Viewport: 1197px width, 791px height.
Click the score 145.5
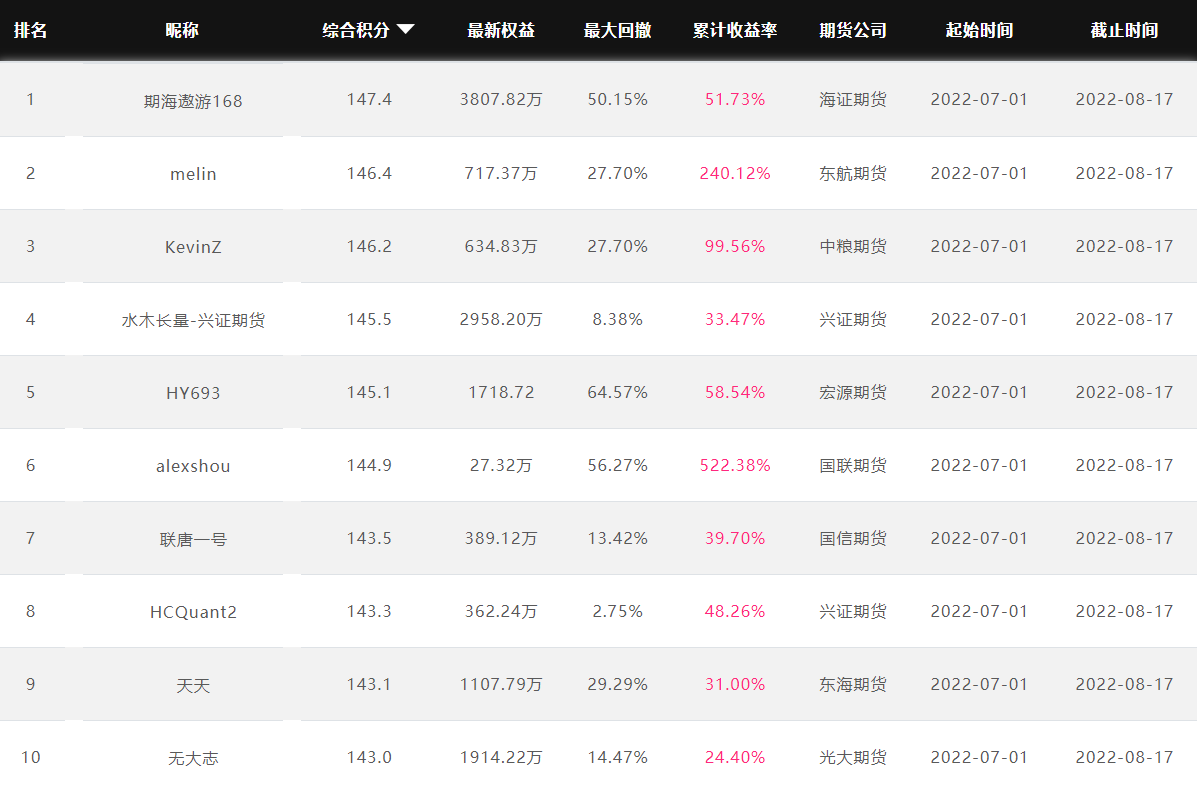[x=369, y=319]
